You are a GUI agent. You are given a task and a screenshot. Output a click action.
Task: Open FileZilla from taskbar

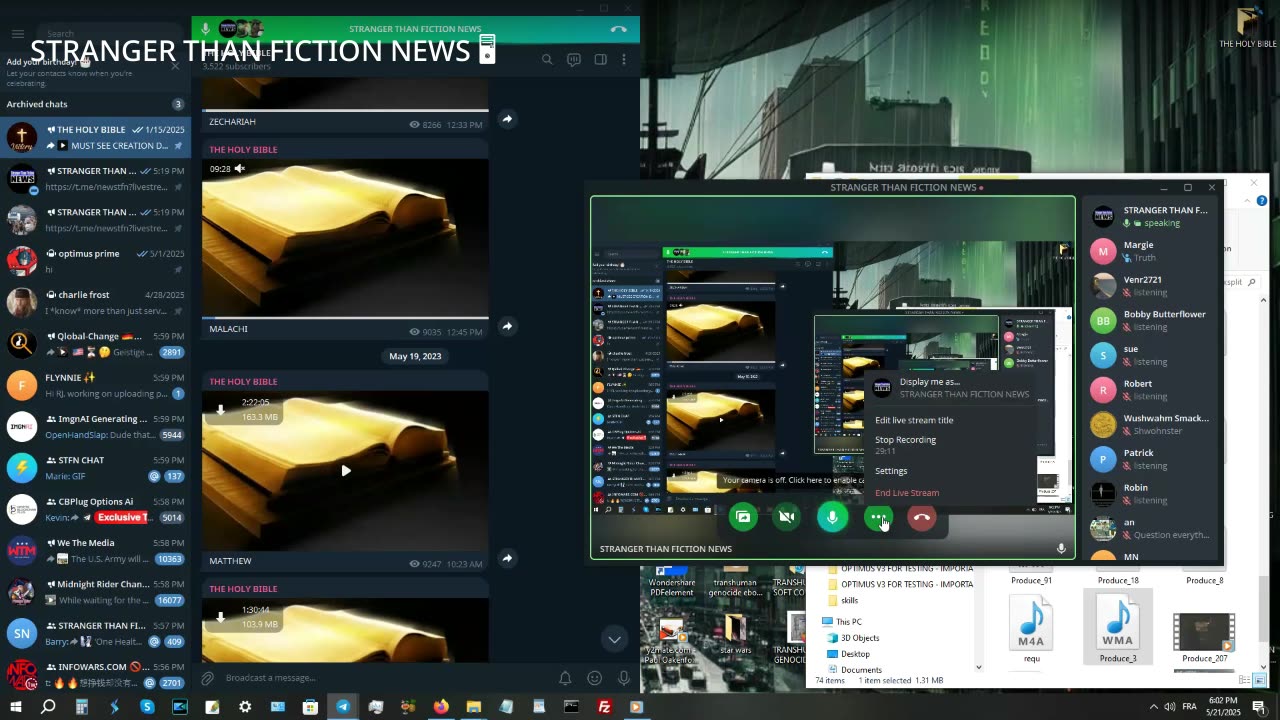click(x=604, y=706)
